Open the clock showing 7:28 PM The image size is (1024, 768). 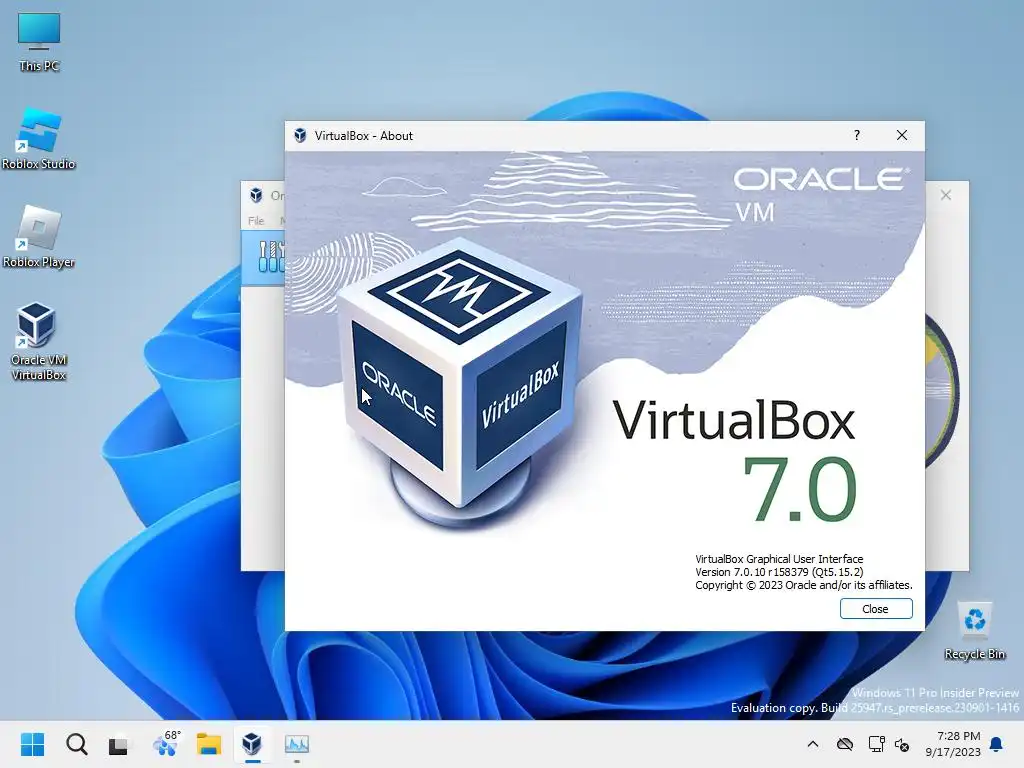pos(953,744)
